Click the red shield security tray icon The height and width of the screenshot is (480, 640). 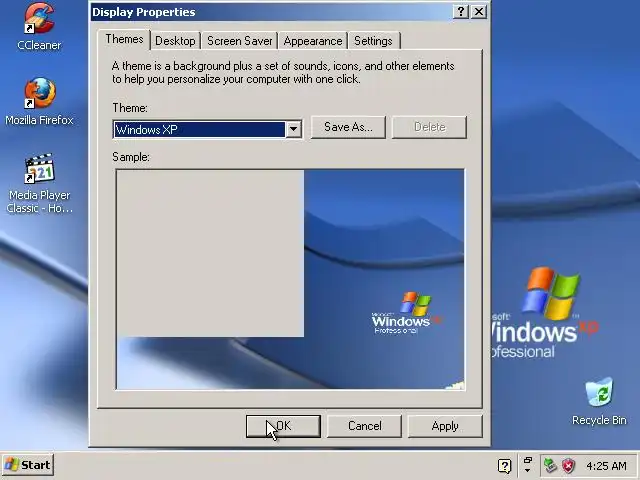[x=568, y=465]
